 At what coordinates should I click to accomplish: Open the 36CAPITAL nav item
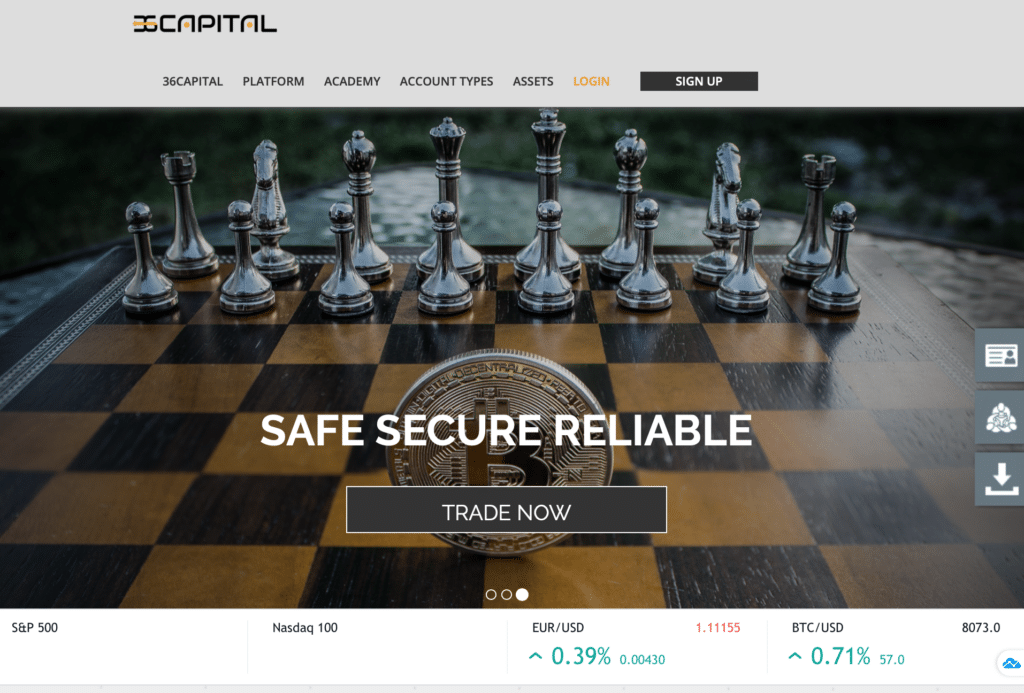coord(193,82)
